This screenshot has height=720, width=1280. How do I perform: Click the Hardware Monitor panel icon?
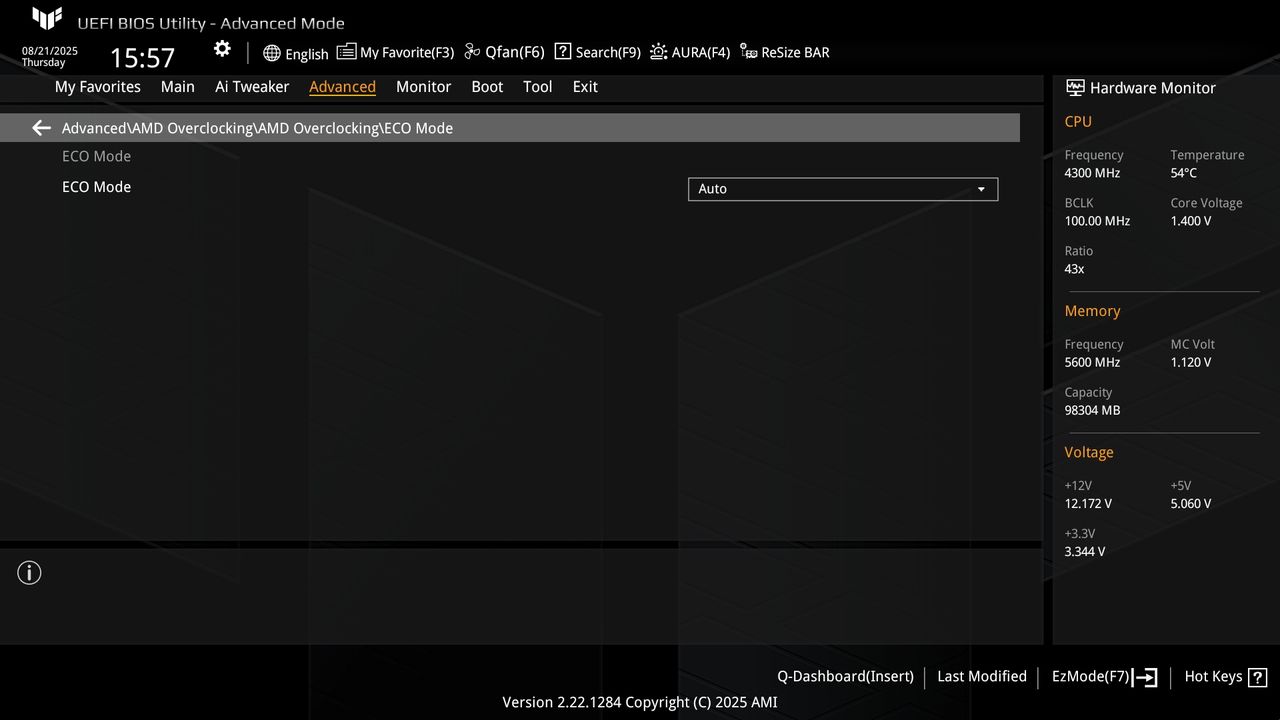1075,87
